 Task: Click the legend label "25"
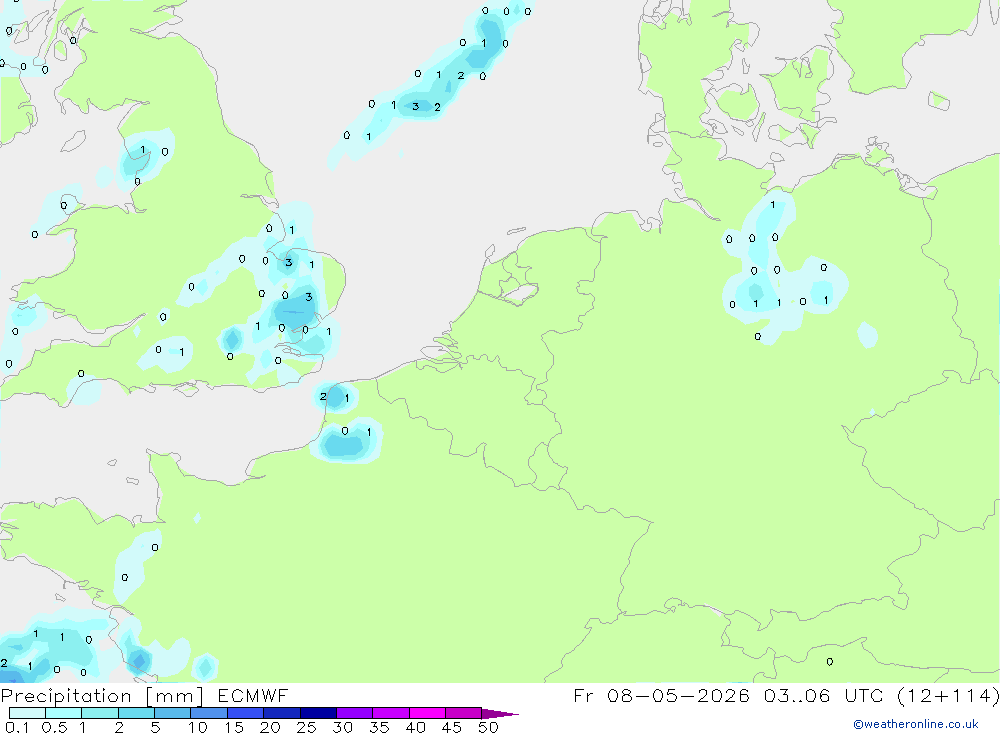[x=307, y=727]
